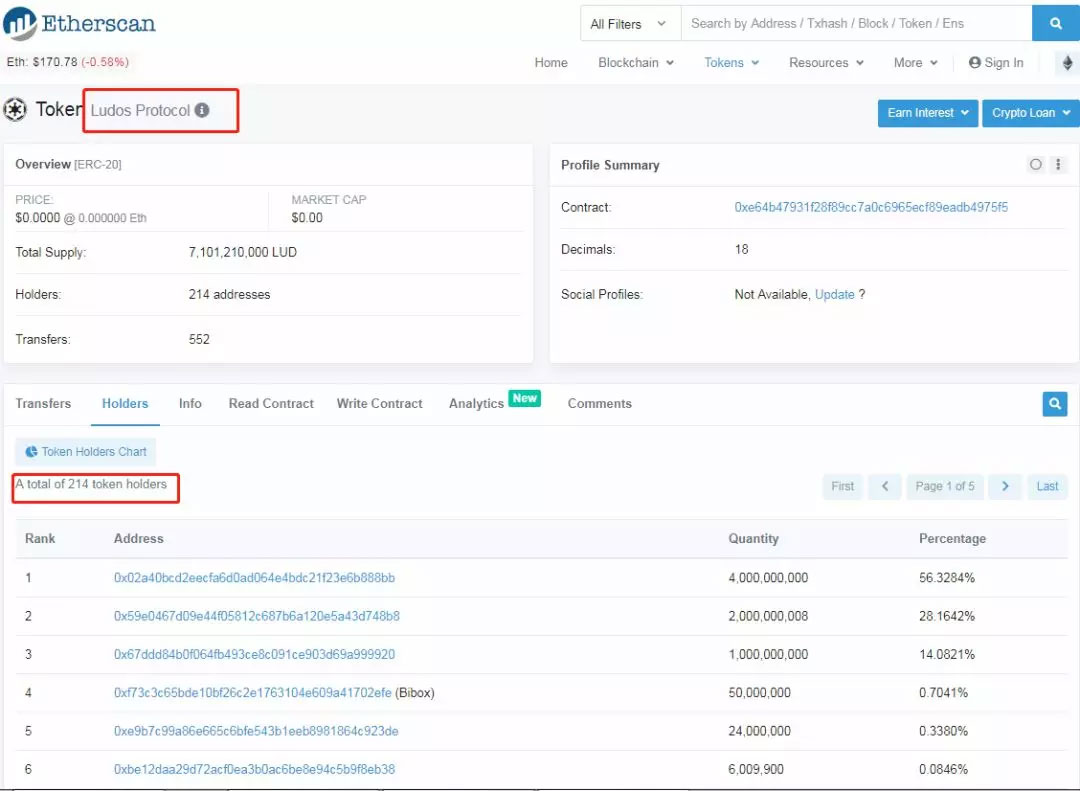Open the Read Contract tab
The height and width of the screenshot is (791, 1080).
pos(271,404)
